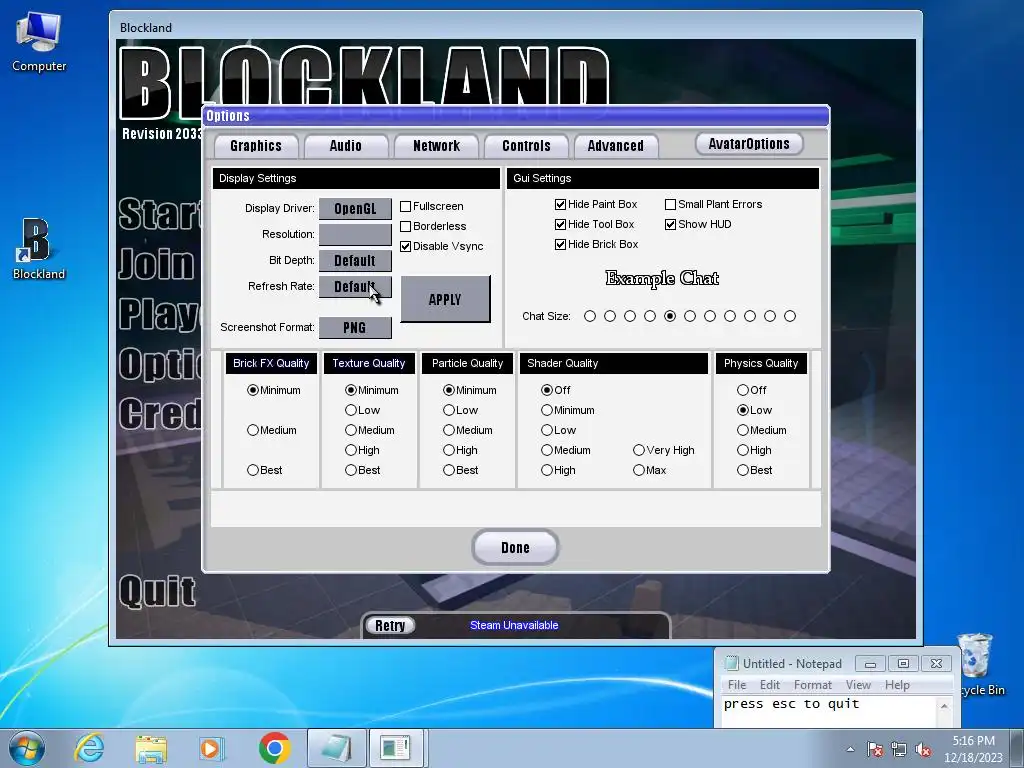Click the muted volume tray icon
Viewport: 1024px width, 768px height.
tap(923, 749)
